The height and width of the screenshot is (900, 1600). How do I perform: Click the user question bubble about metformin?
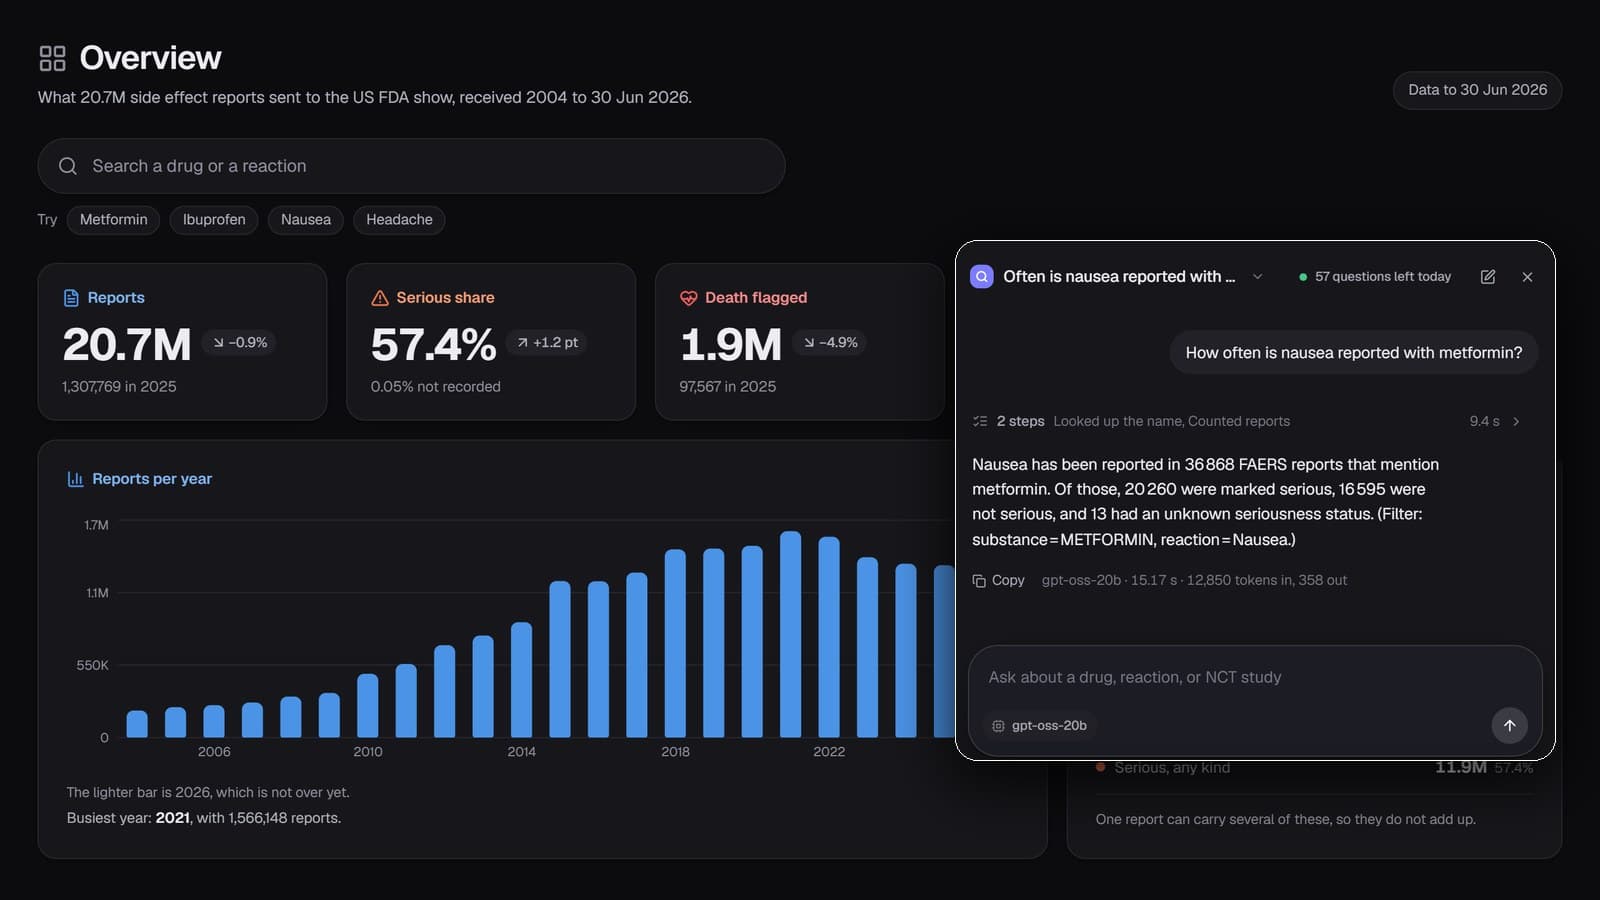[1354, 353]
